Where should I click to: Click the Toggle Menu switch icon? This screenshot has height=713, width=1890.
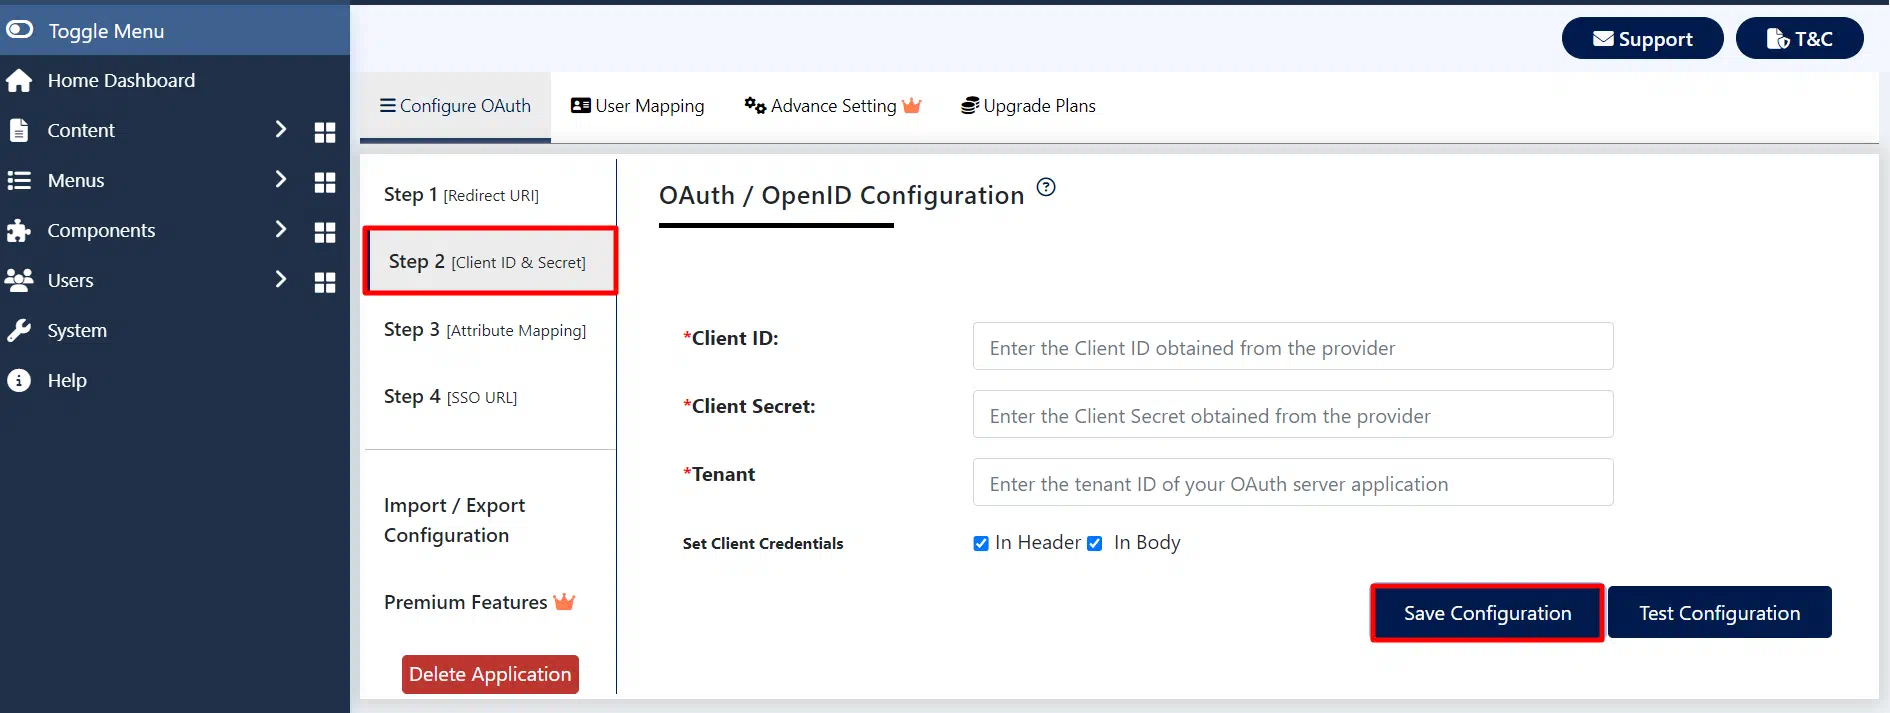(x=19, y=30)
